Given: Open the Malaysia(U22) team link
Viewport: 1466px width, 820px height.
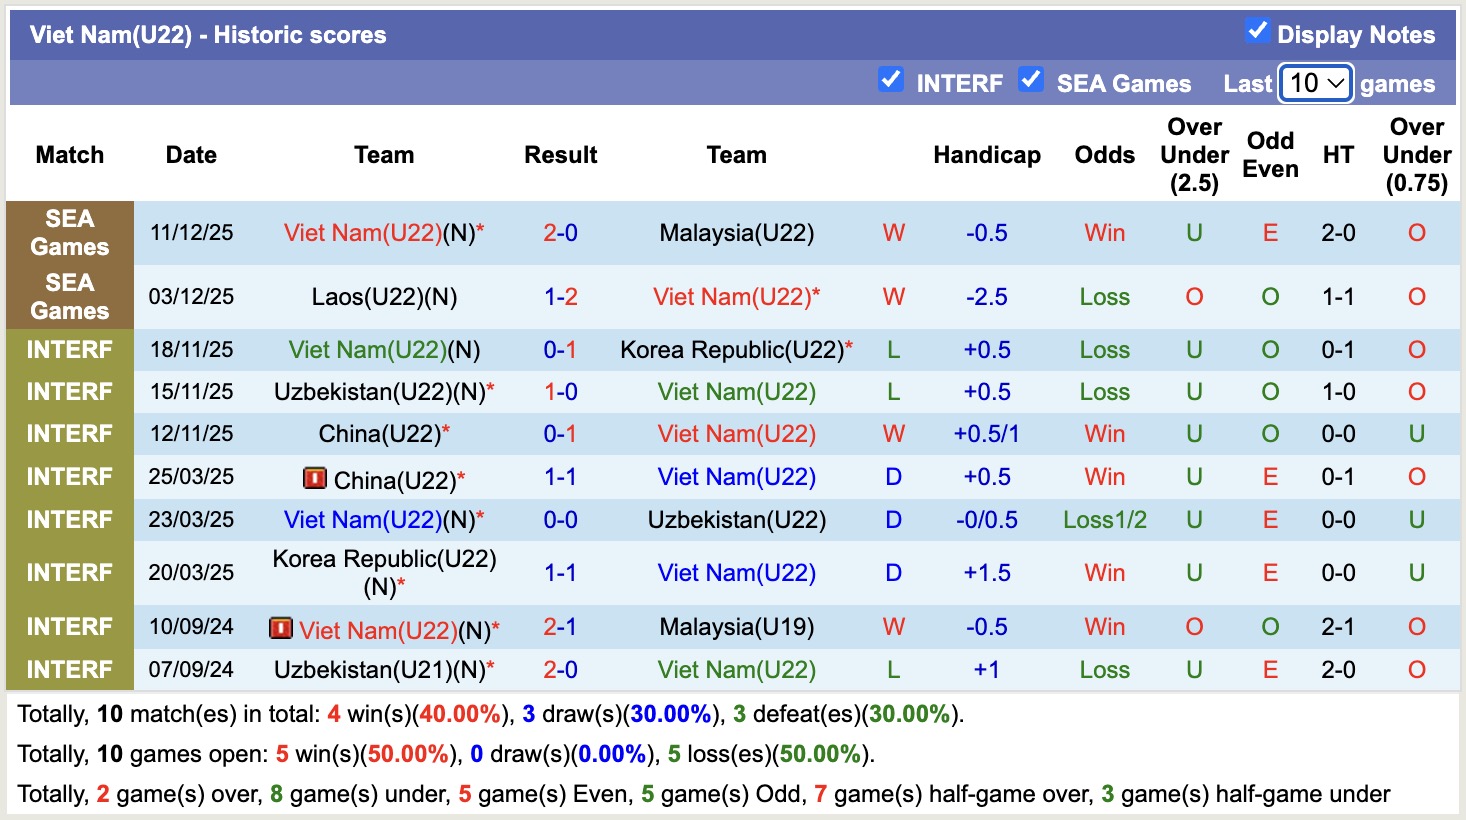Looking at the screenshot, I should (x=736, y=233).
